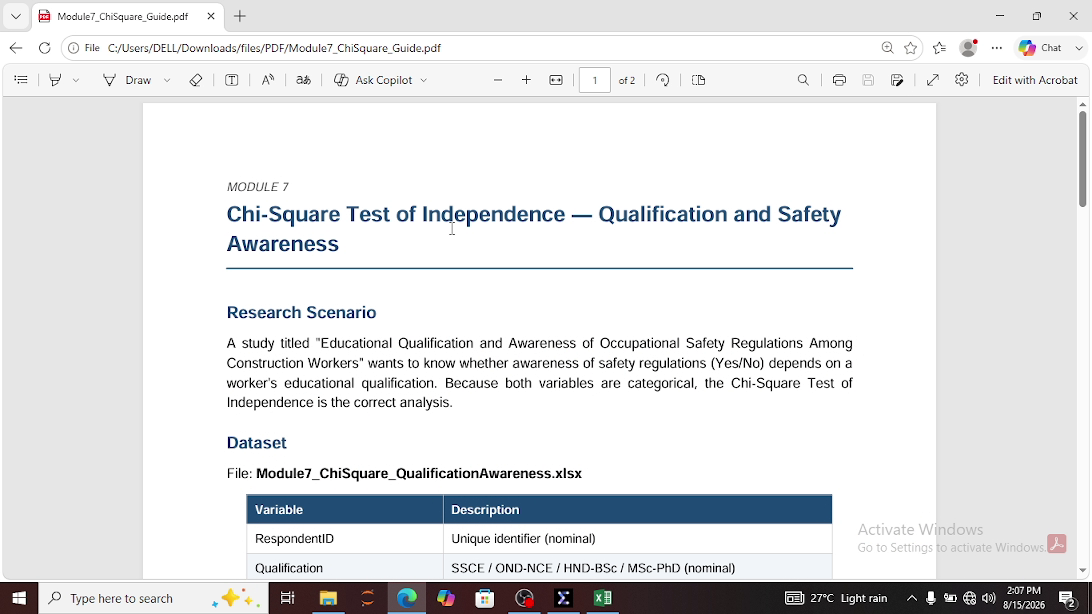The height and width of the screenshot is (614, 1092).
Task: Open a new browser tab
Action: click(240, 16)
